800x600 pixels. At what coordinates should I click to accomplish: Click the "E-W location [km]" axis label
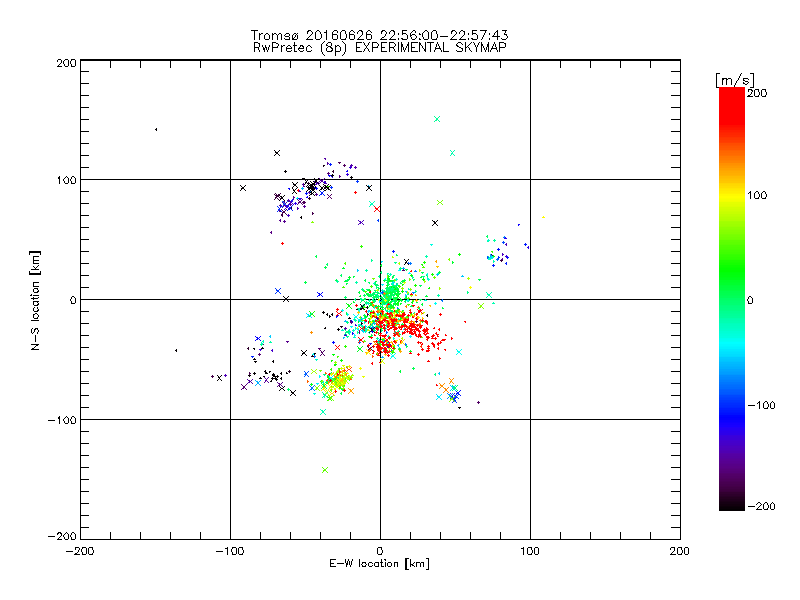379,563
